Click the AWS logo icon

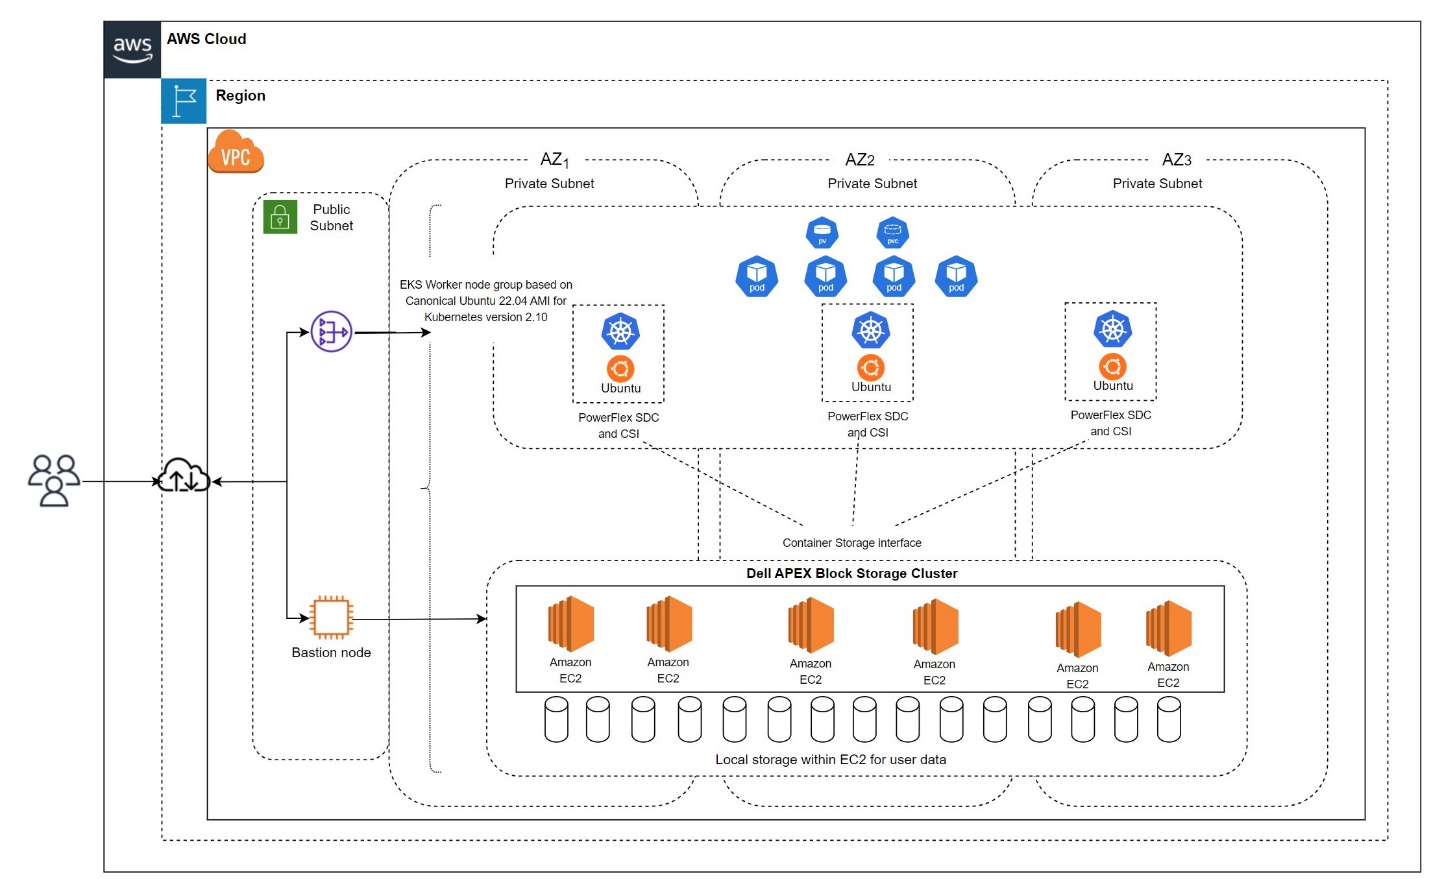tap(132, 50)
